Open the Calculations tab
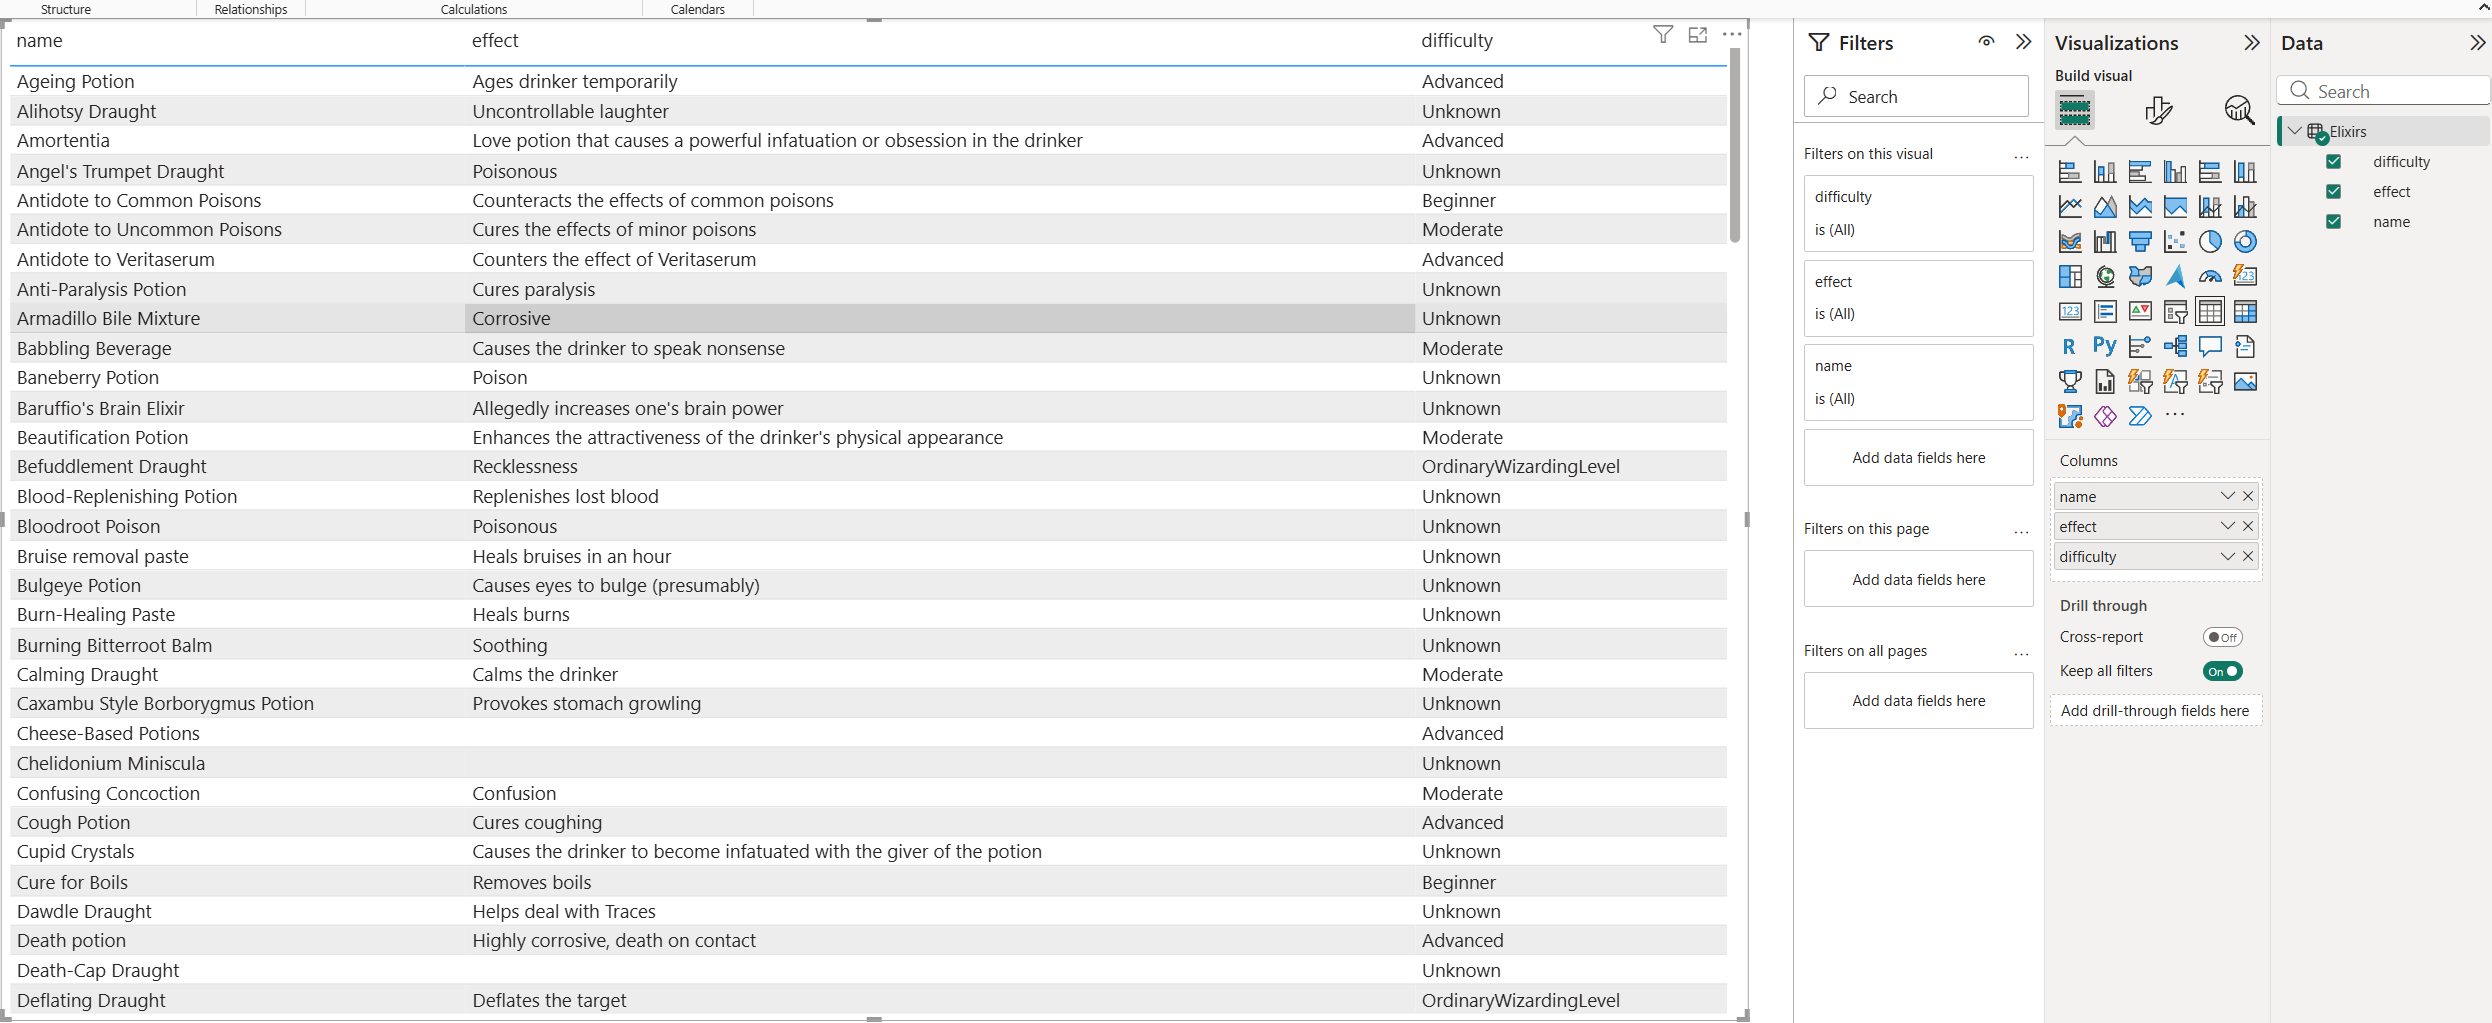Screen dimensions: 2492x1023 [474, 9]
